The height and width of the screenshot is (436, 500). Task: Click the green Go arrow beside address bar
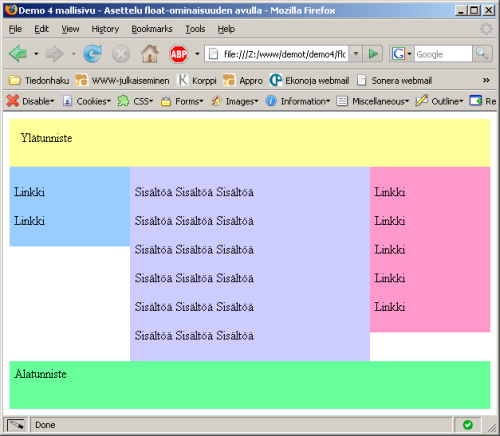(373, 54)
